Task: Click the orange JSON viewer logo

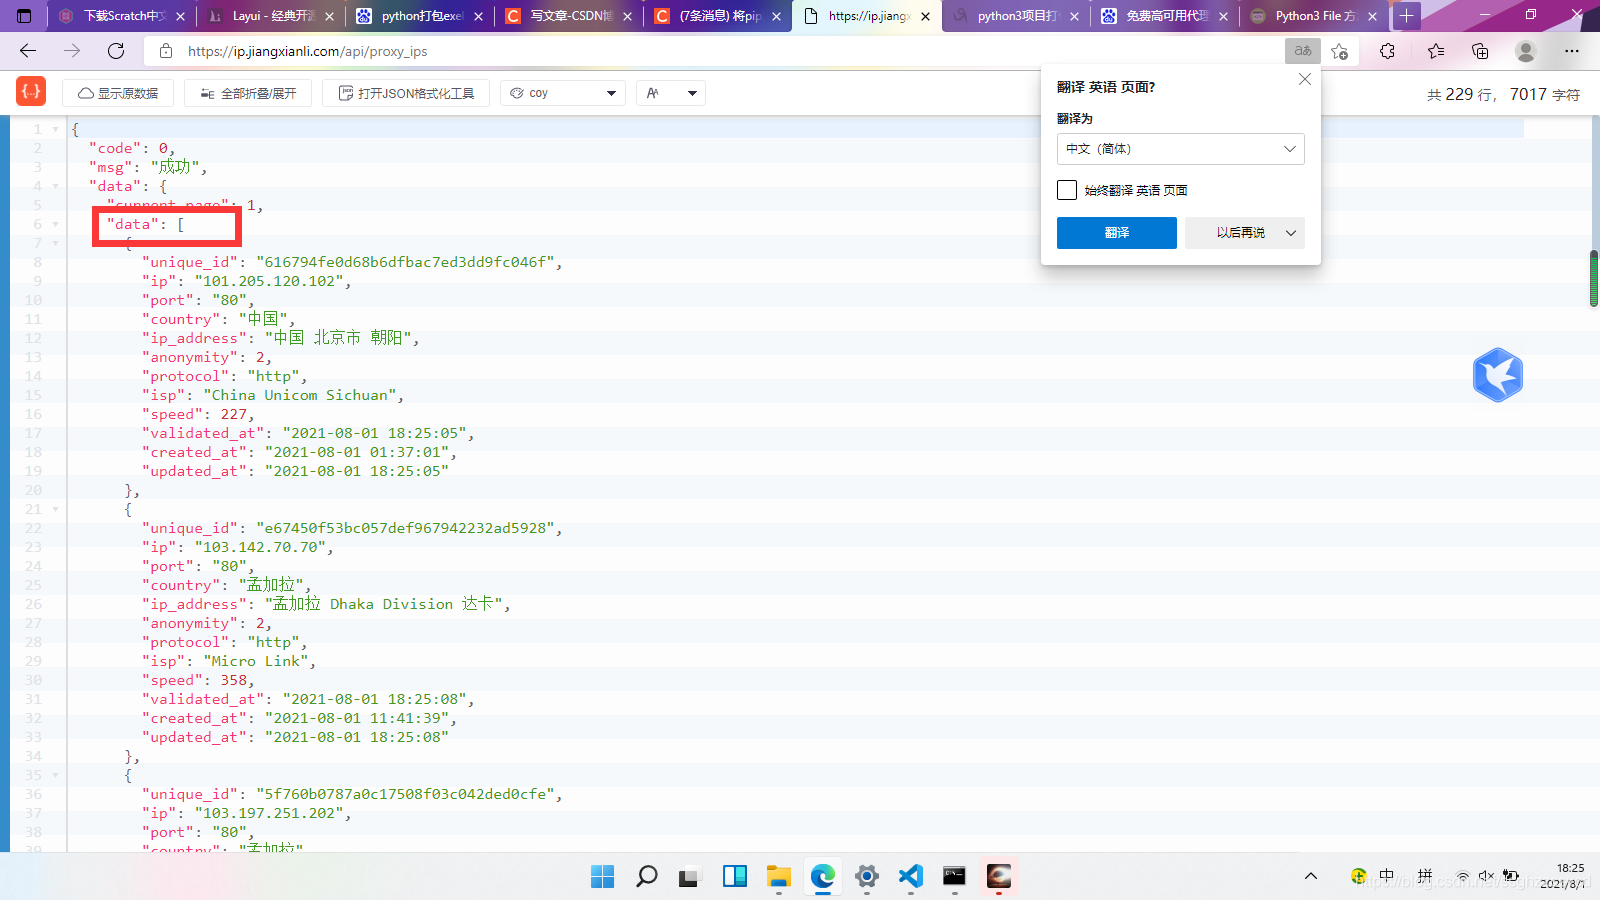Action: [31, 92]
